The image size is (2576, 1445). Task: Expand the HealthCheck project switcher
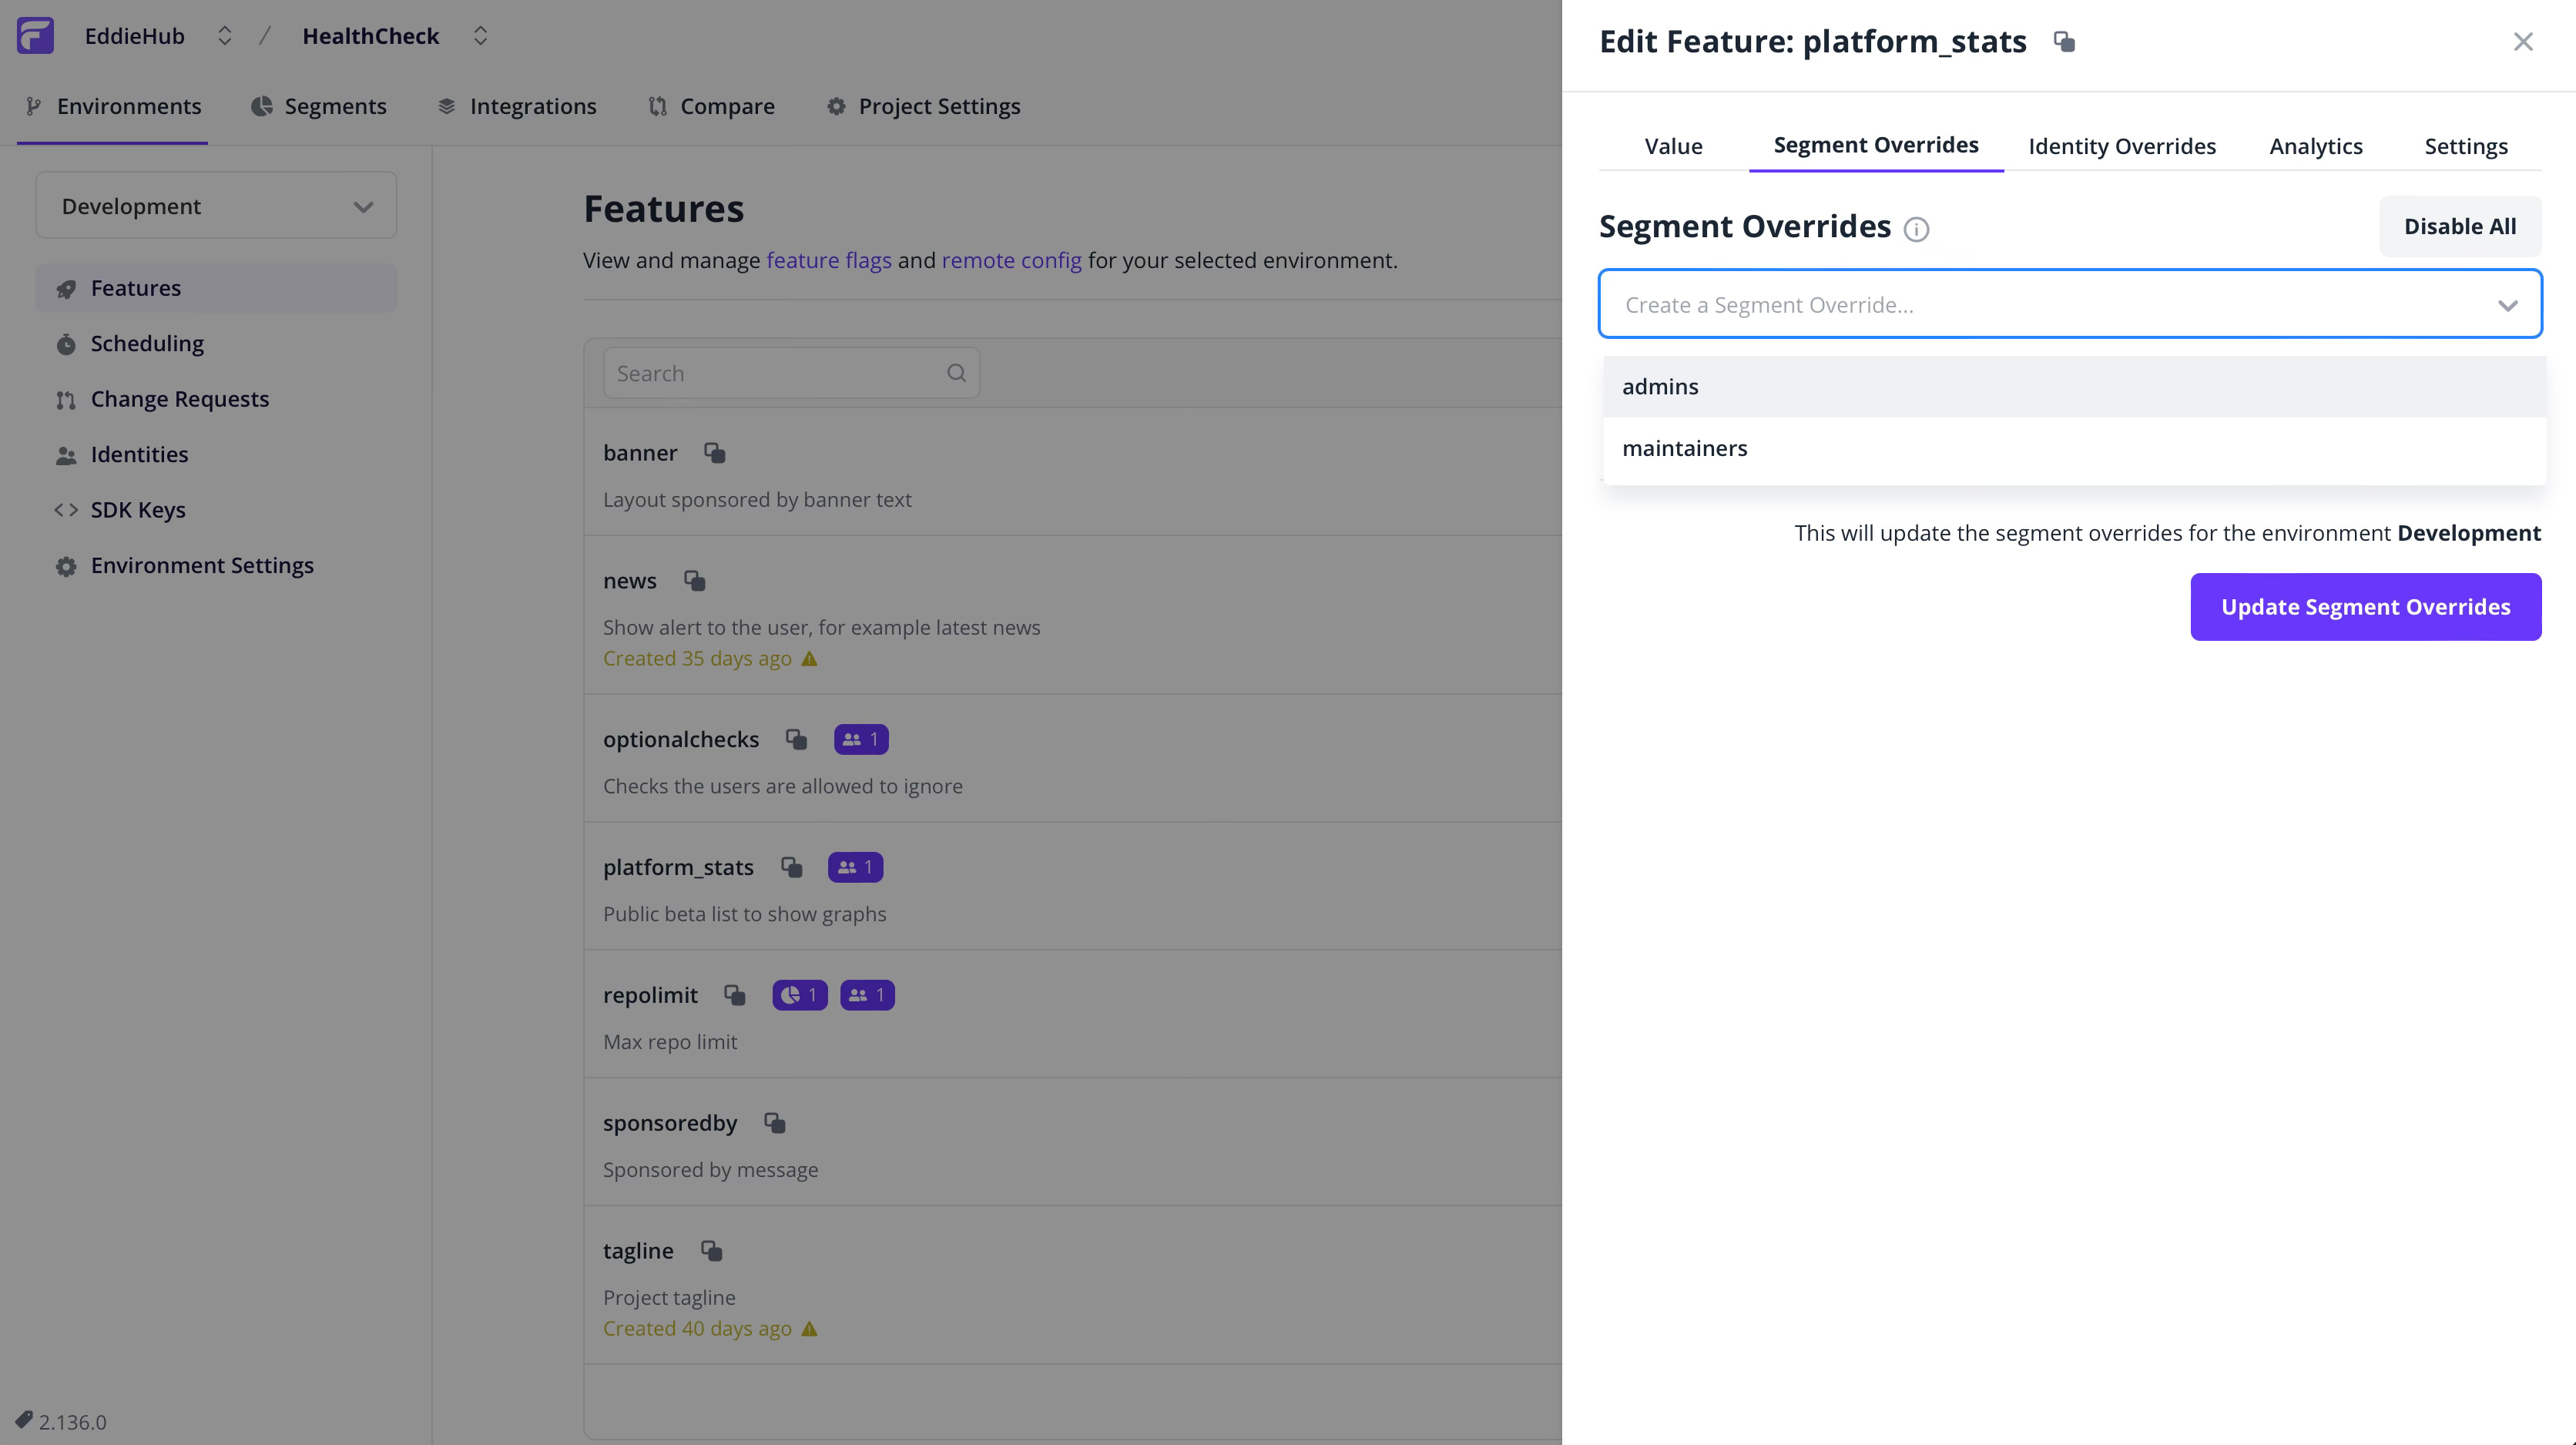(x=480, y=36)
